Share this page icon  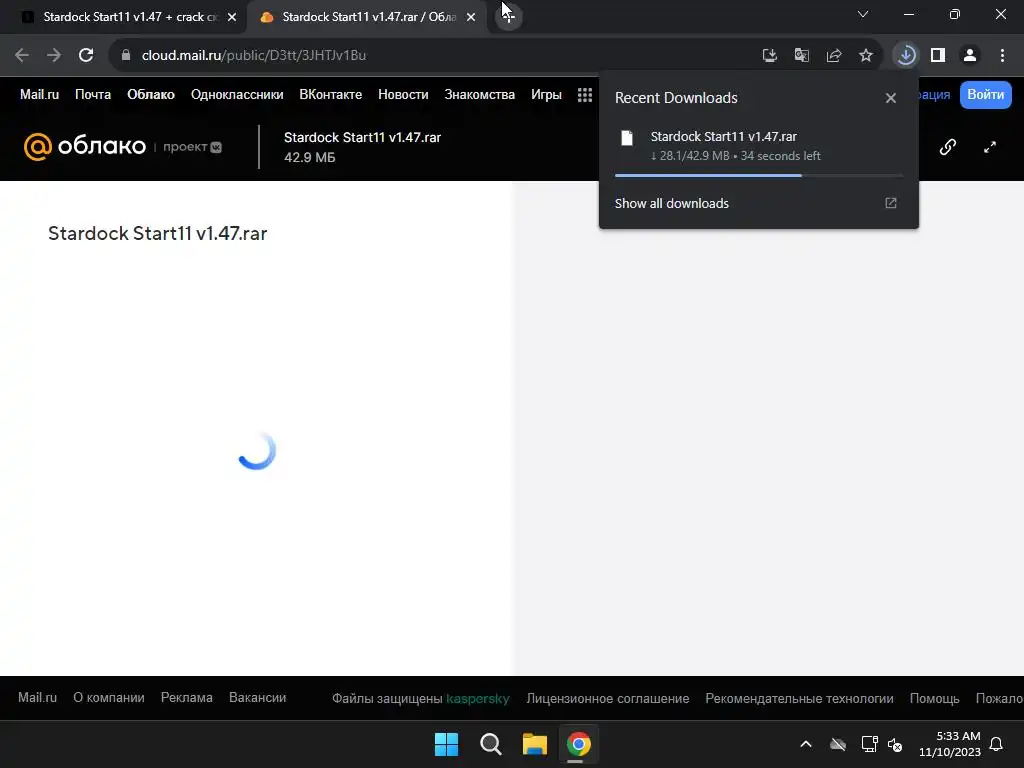tap(833, 56)
